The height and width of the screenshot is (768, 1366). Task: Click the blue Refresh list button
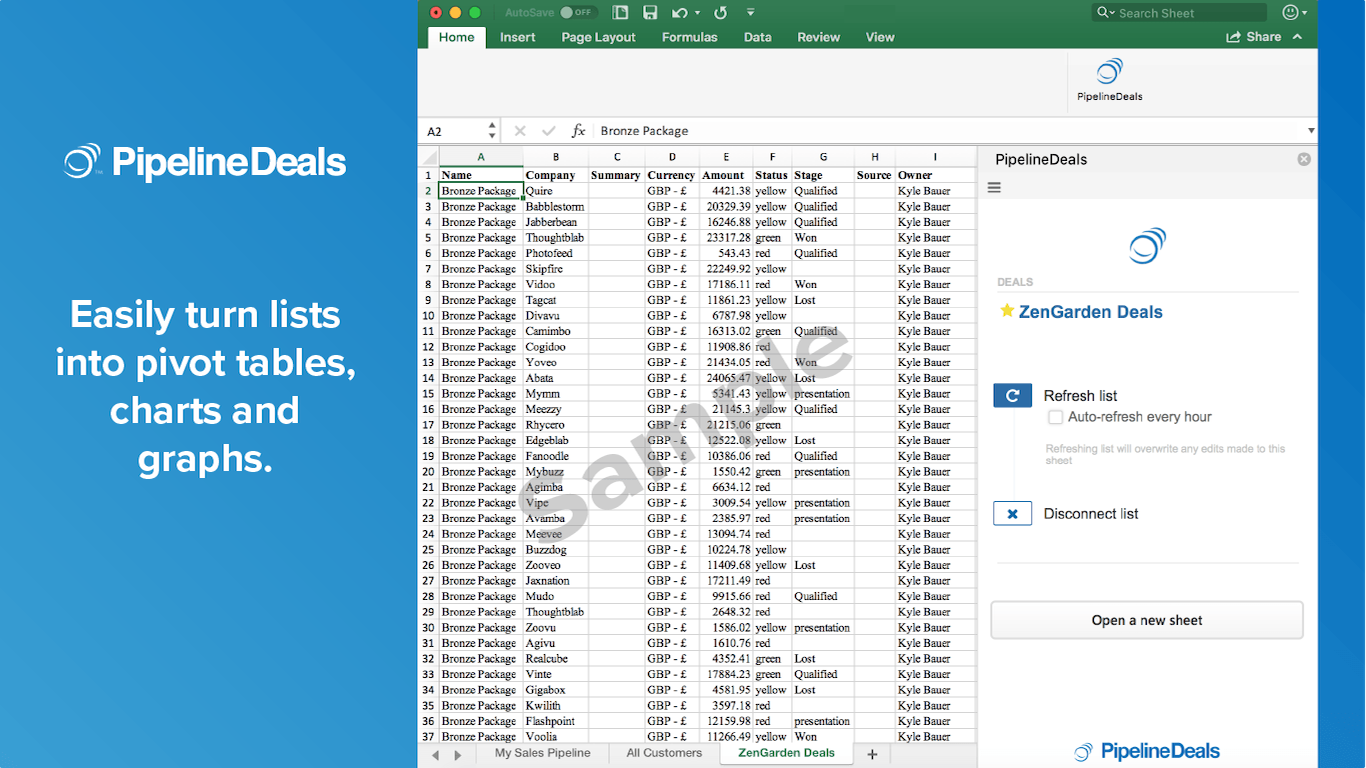1012,395
